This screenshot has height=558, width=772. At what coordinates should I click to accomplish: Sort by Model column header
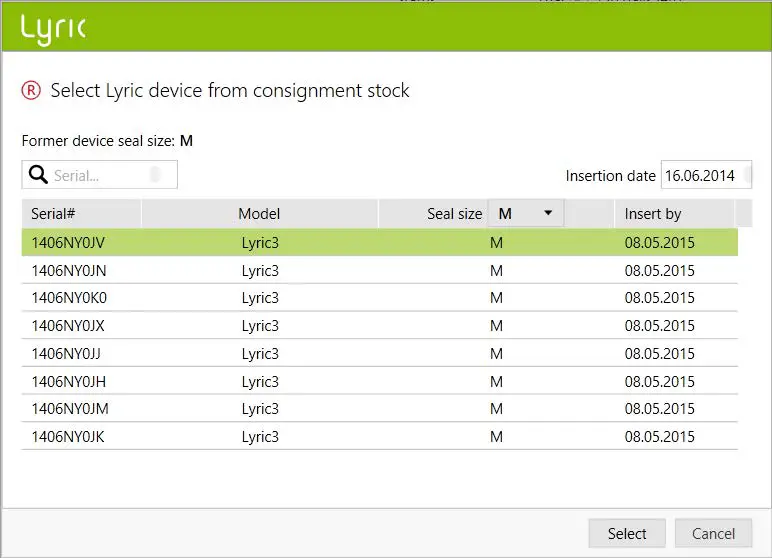pyautogui.click(x=259, y=213)
